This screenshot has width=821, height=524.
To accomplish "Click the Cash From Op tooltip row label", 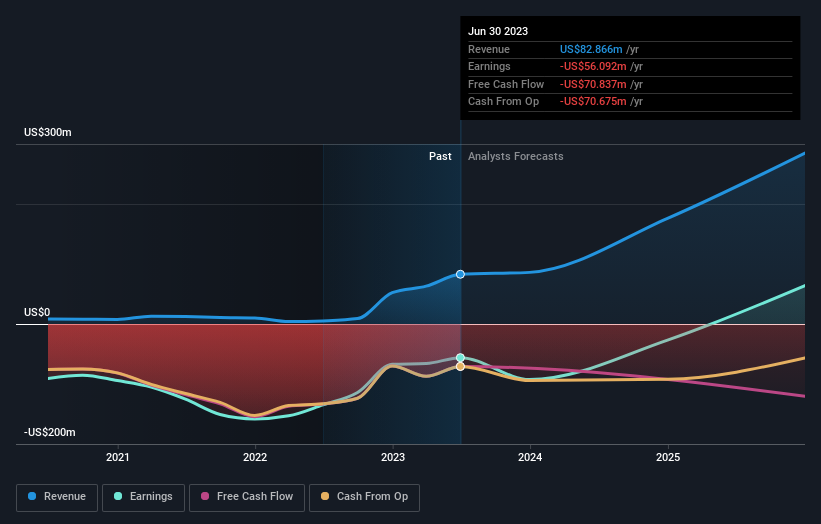I will tap(503, 102).
